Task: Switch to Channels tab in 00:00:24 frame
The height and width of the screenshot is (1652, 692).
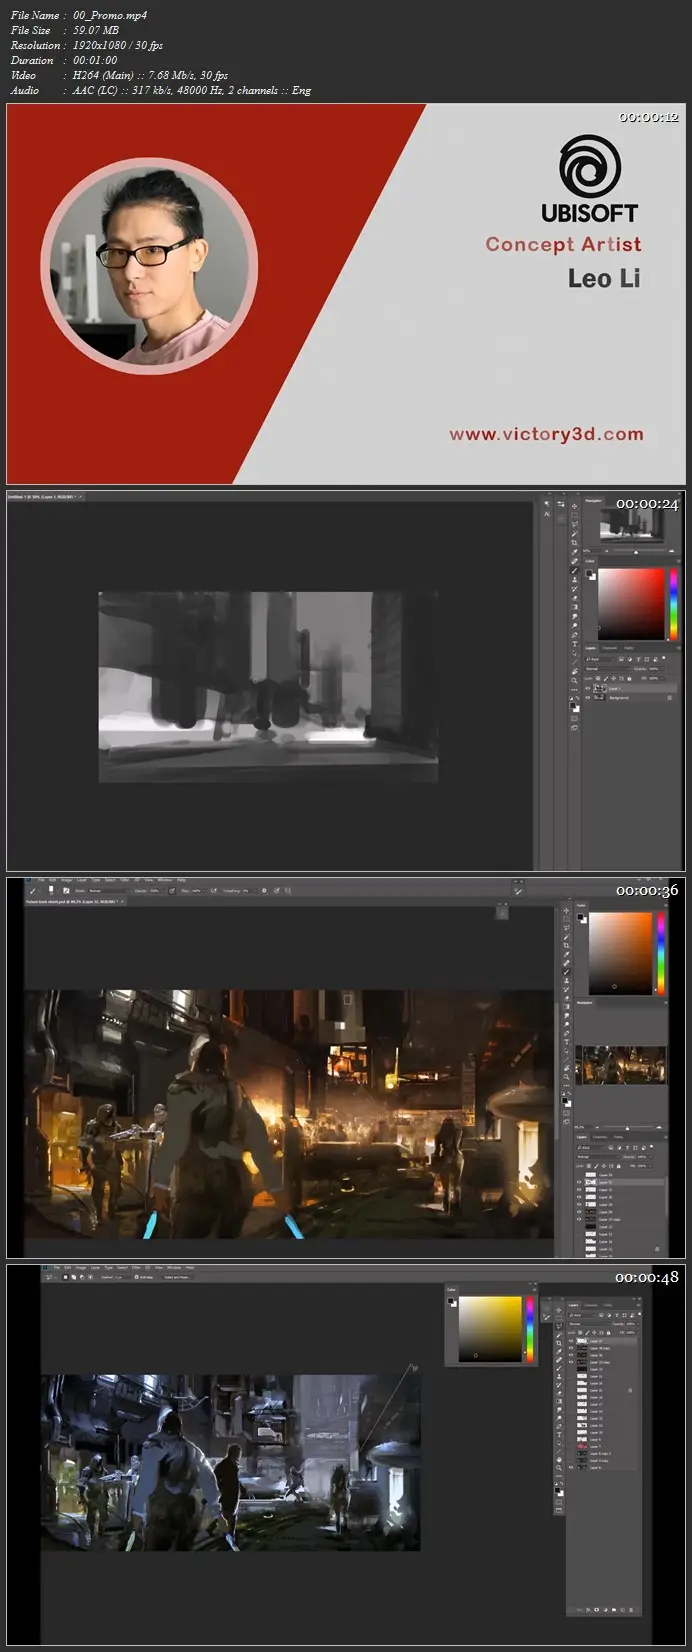Action: coord(609,648)
